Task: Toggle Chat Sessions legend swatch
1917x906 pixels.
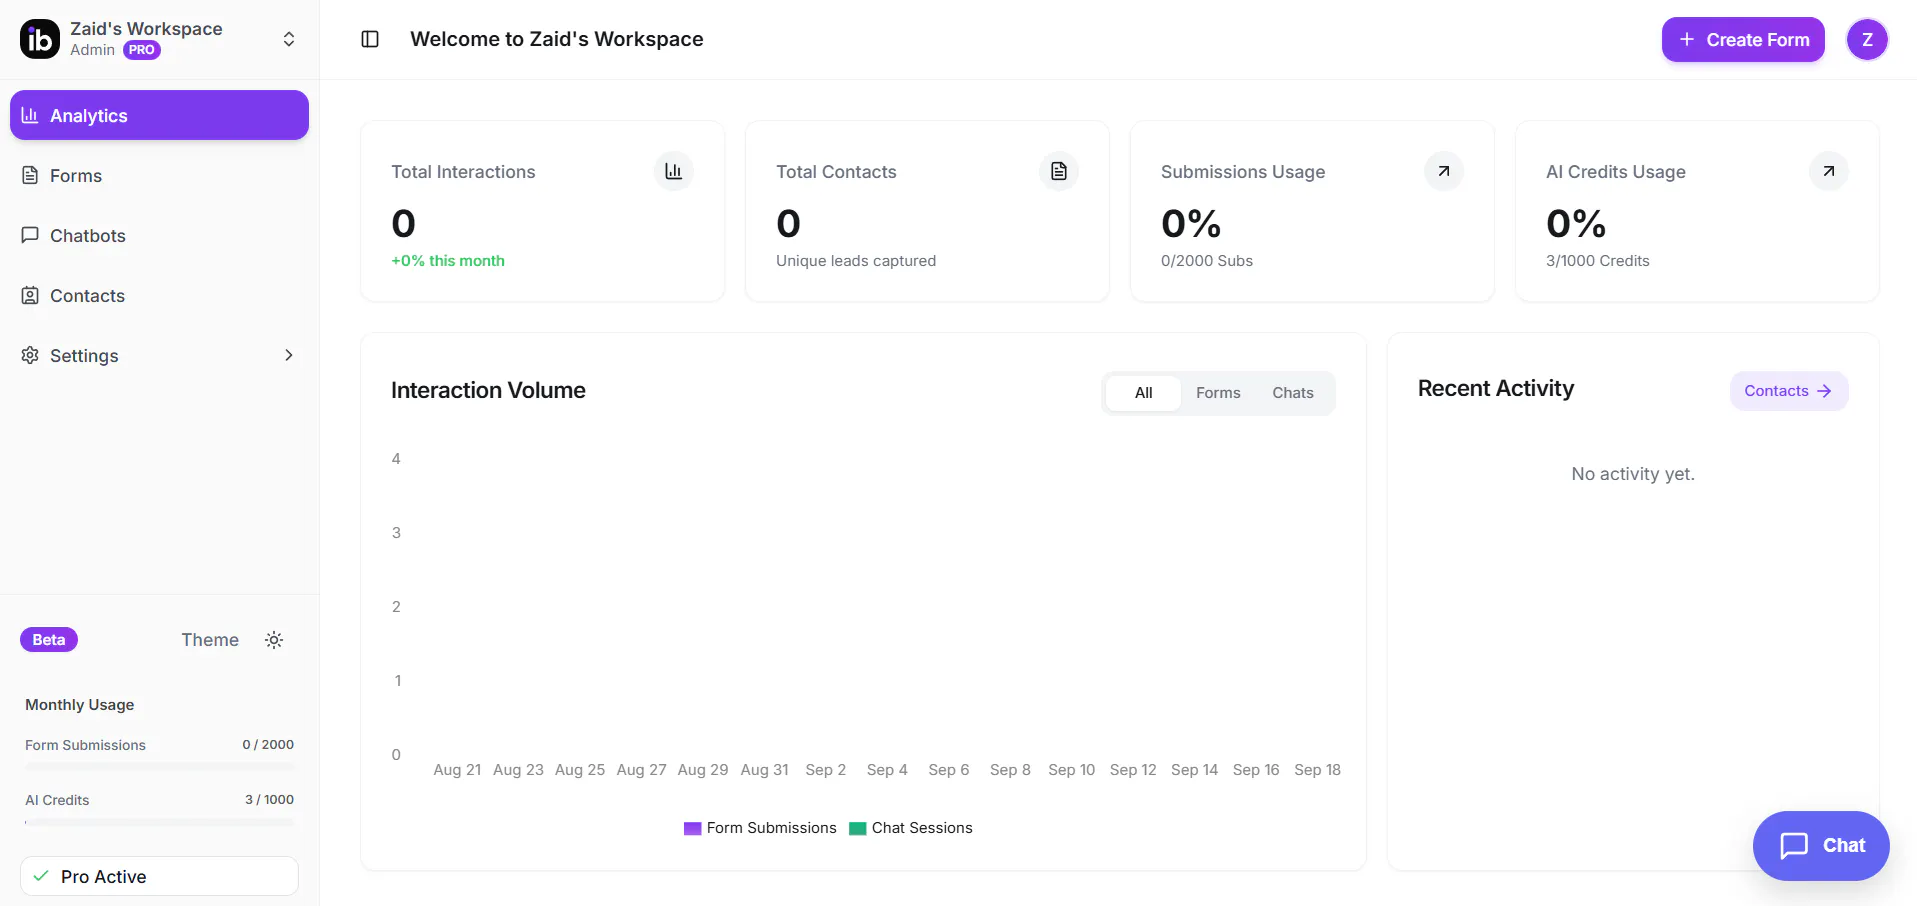Action: 857,829
